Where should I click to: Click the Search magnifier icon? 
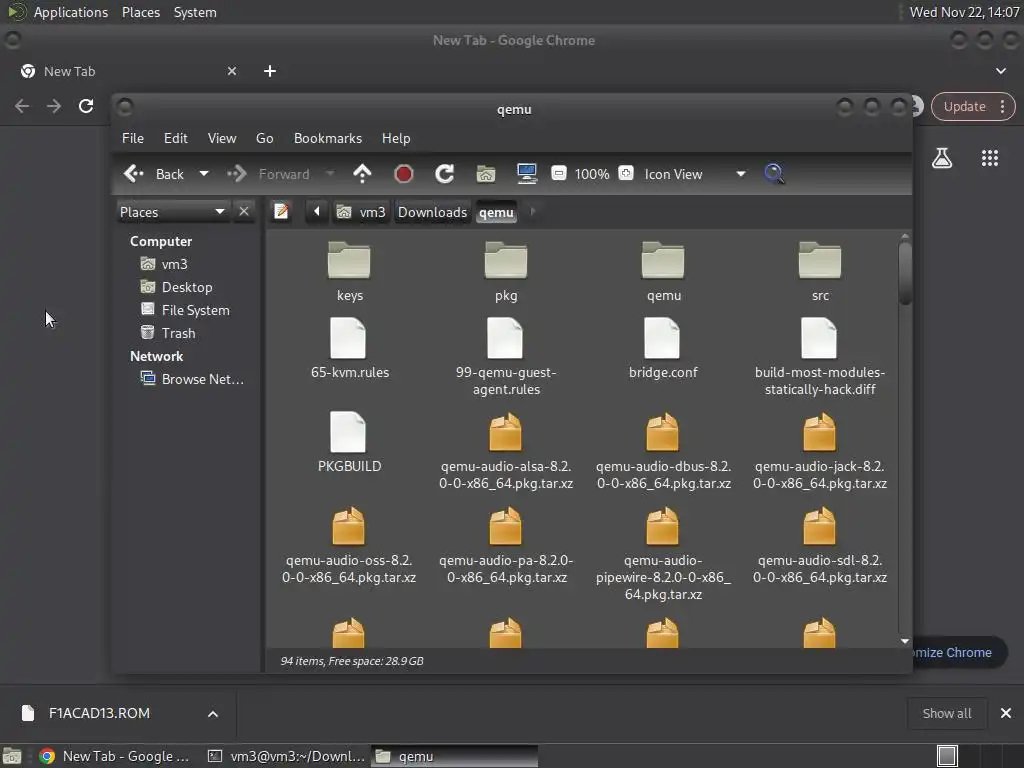tap(774, 174)
